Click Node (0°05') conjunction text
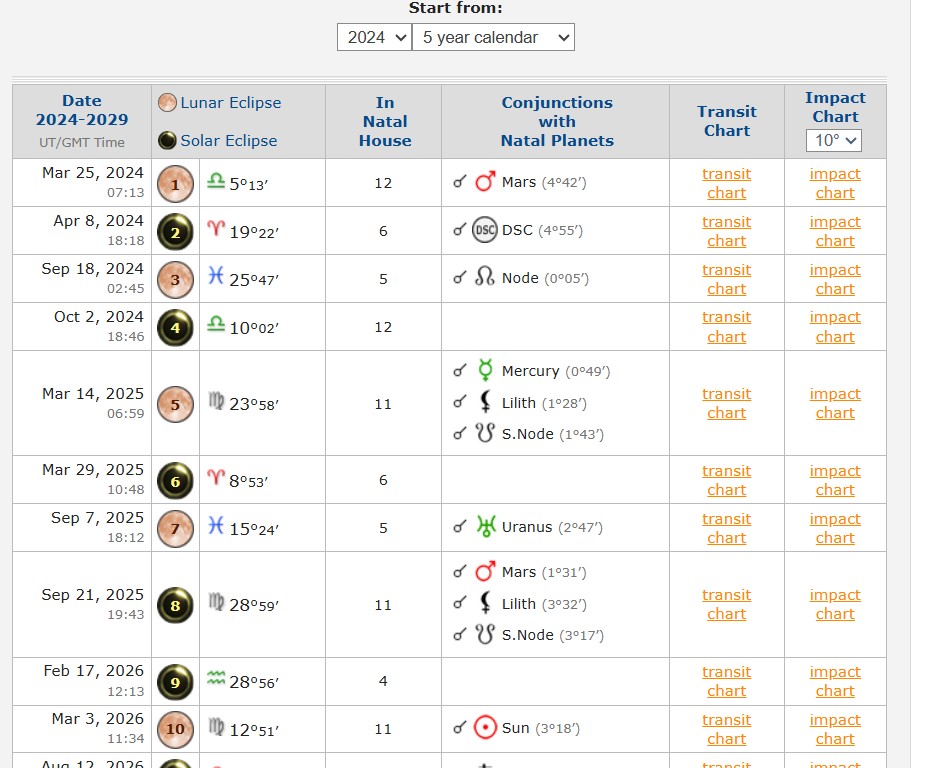Screen dimensions: 937x768 (545, 278)
